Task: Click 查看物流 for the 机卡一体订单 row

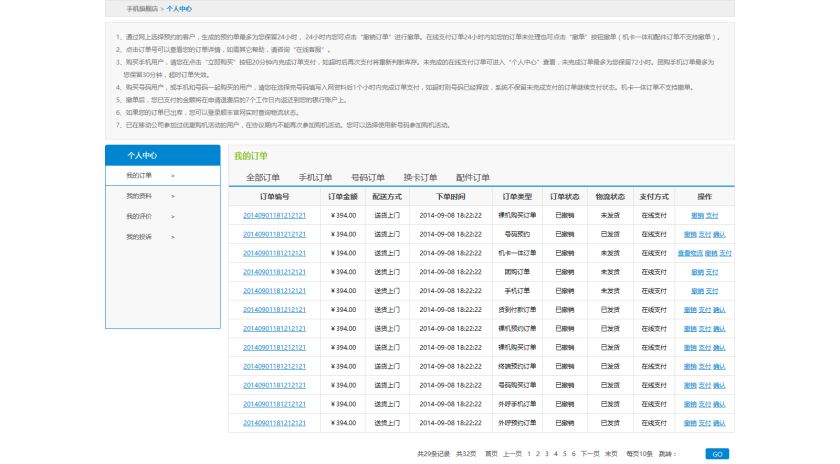Action: pos(690,253)
